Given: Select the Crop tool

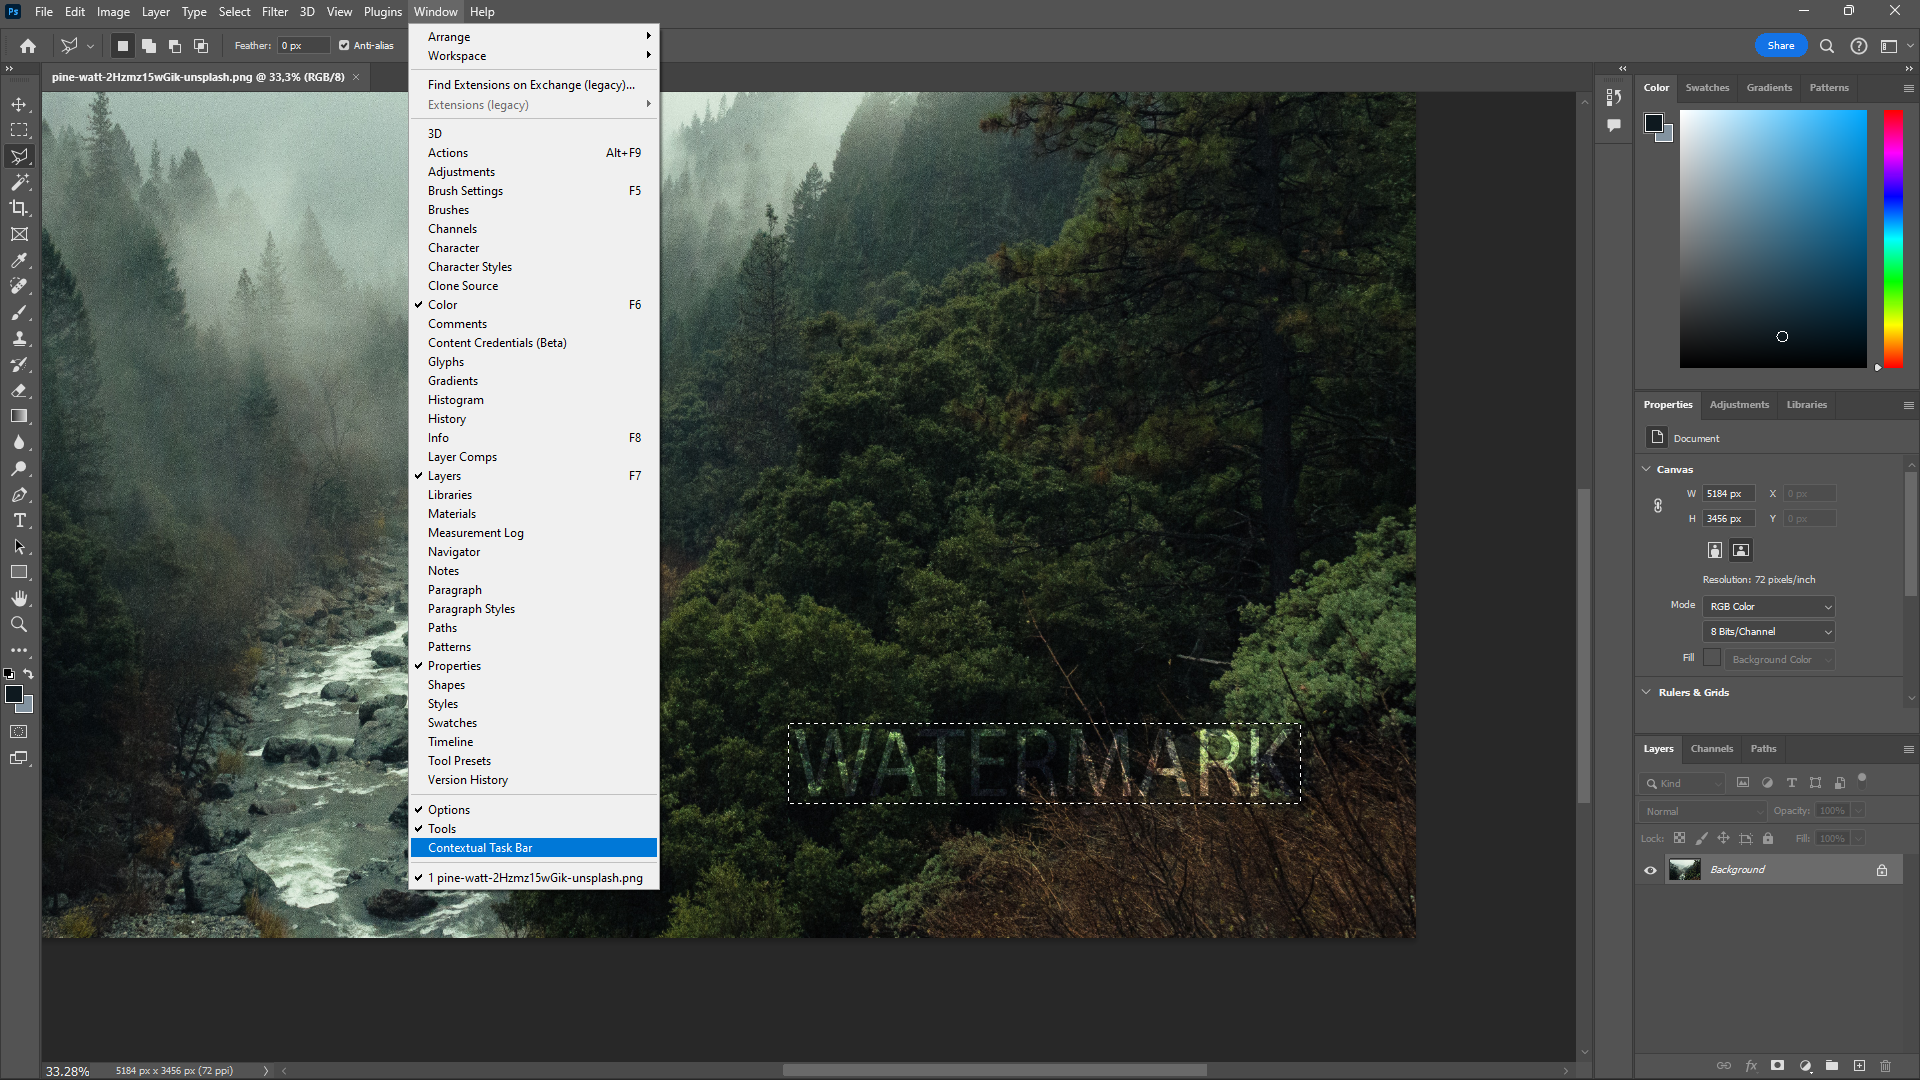Looking at the screenshot, I should click(x=20, y=208).
